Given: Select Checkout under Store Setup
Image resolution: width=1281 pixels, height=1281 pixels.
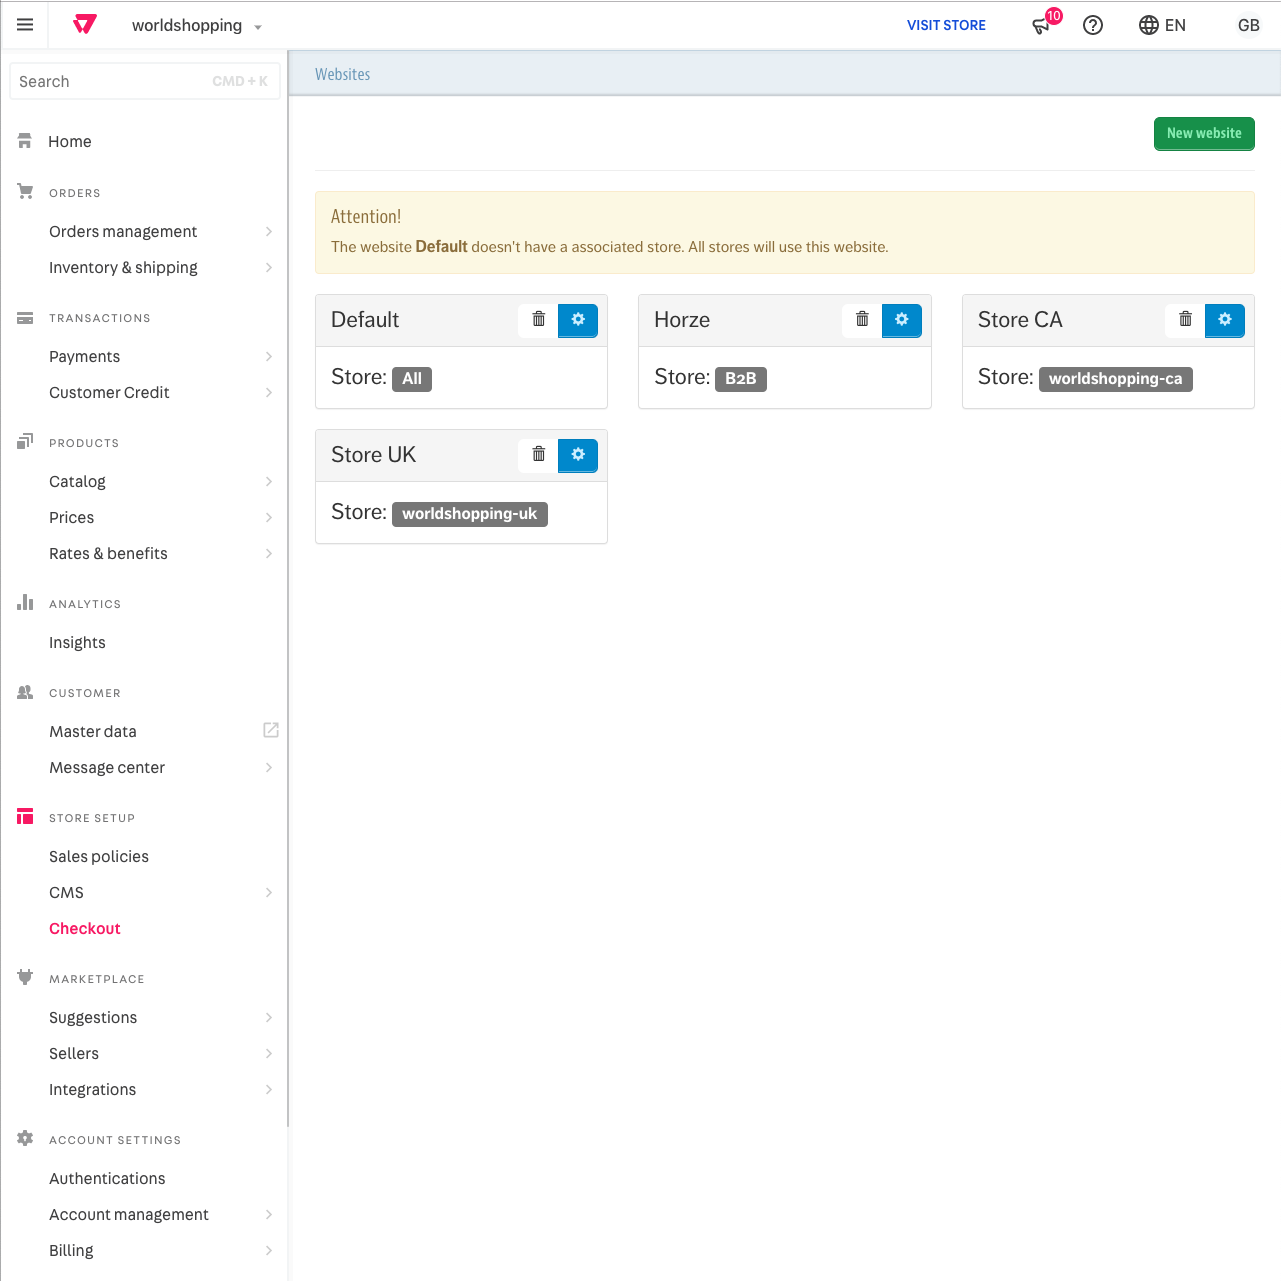Looking at the screenshot, I should click(x=85, y=928).
